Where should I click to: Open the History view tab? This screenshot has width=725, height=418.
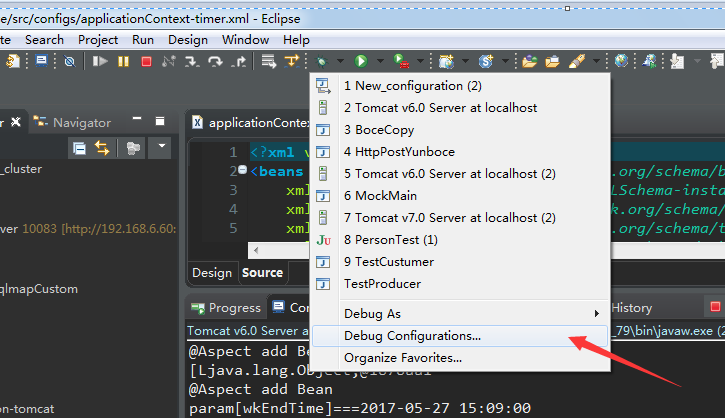(632, 308)
